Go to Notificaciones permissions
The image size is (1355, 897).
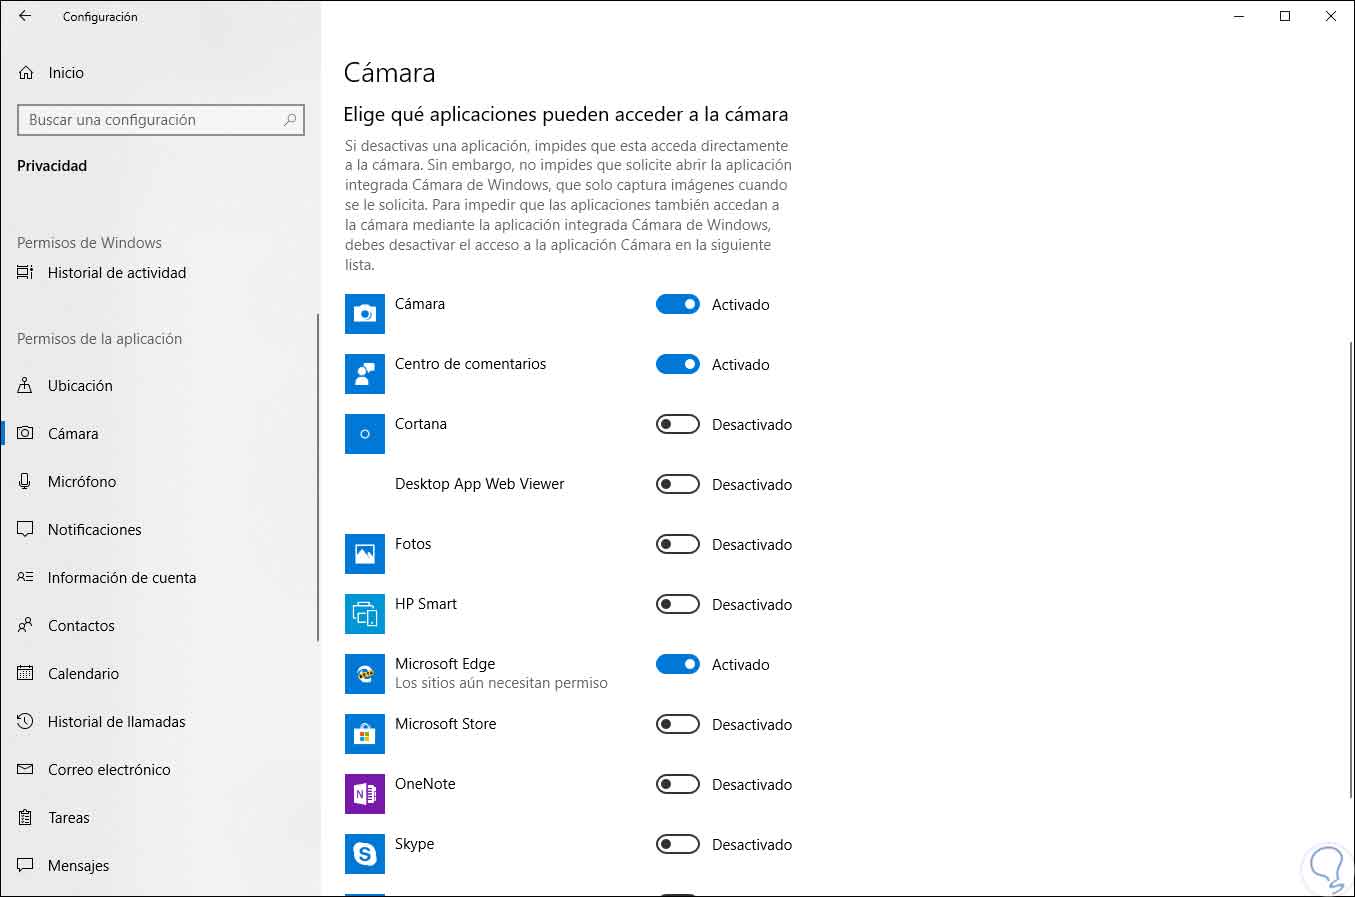94,530
